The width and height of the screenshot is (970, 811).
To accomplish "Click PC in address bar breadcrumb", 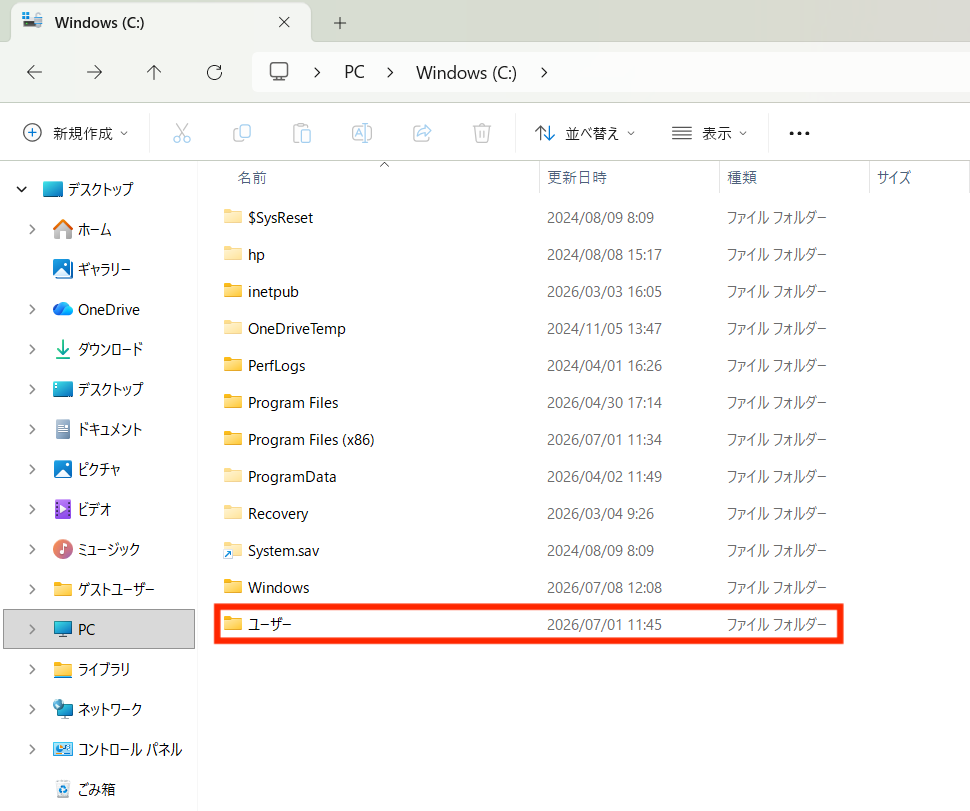I will (354, 72).
